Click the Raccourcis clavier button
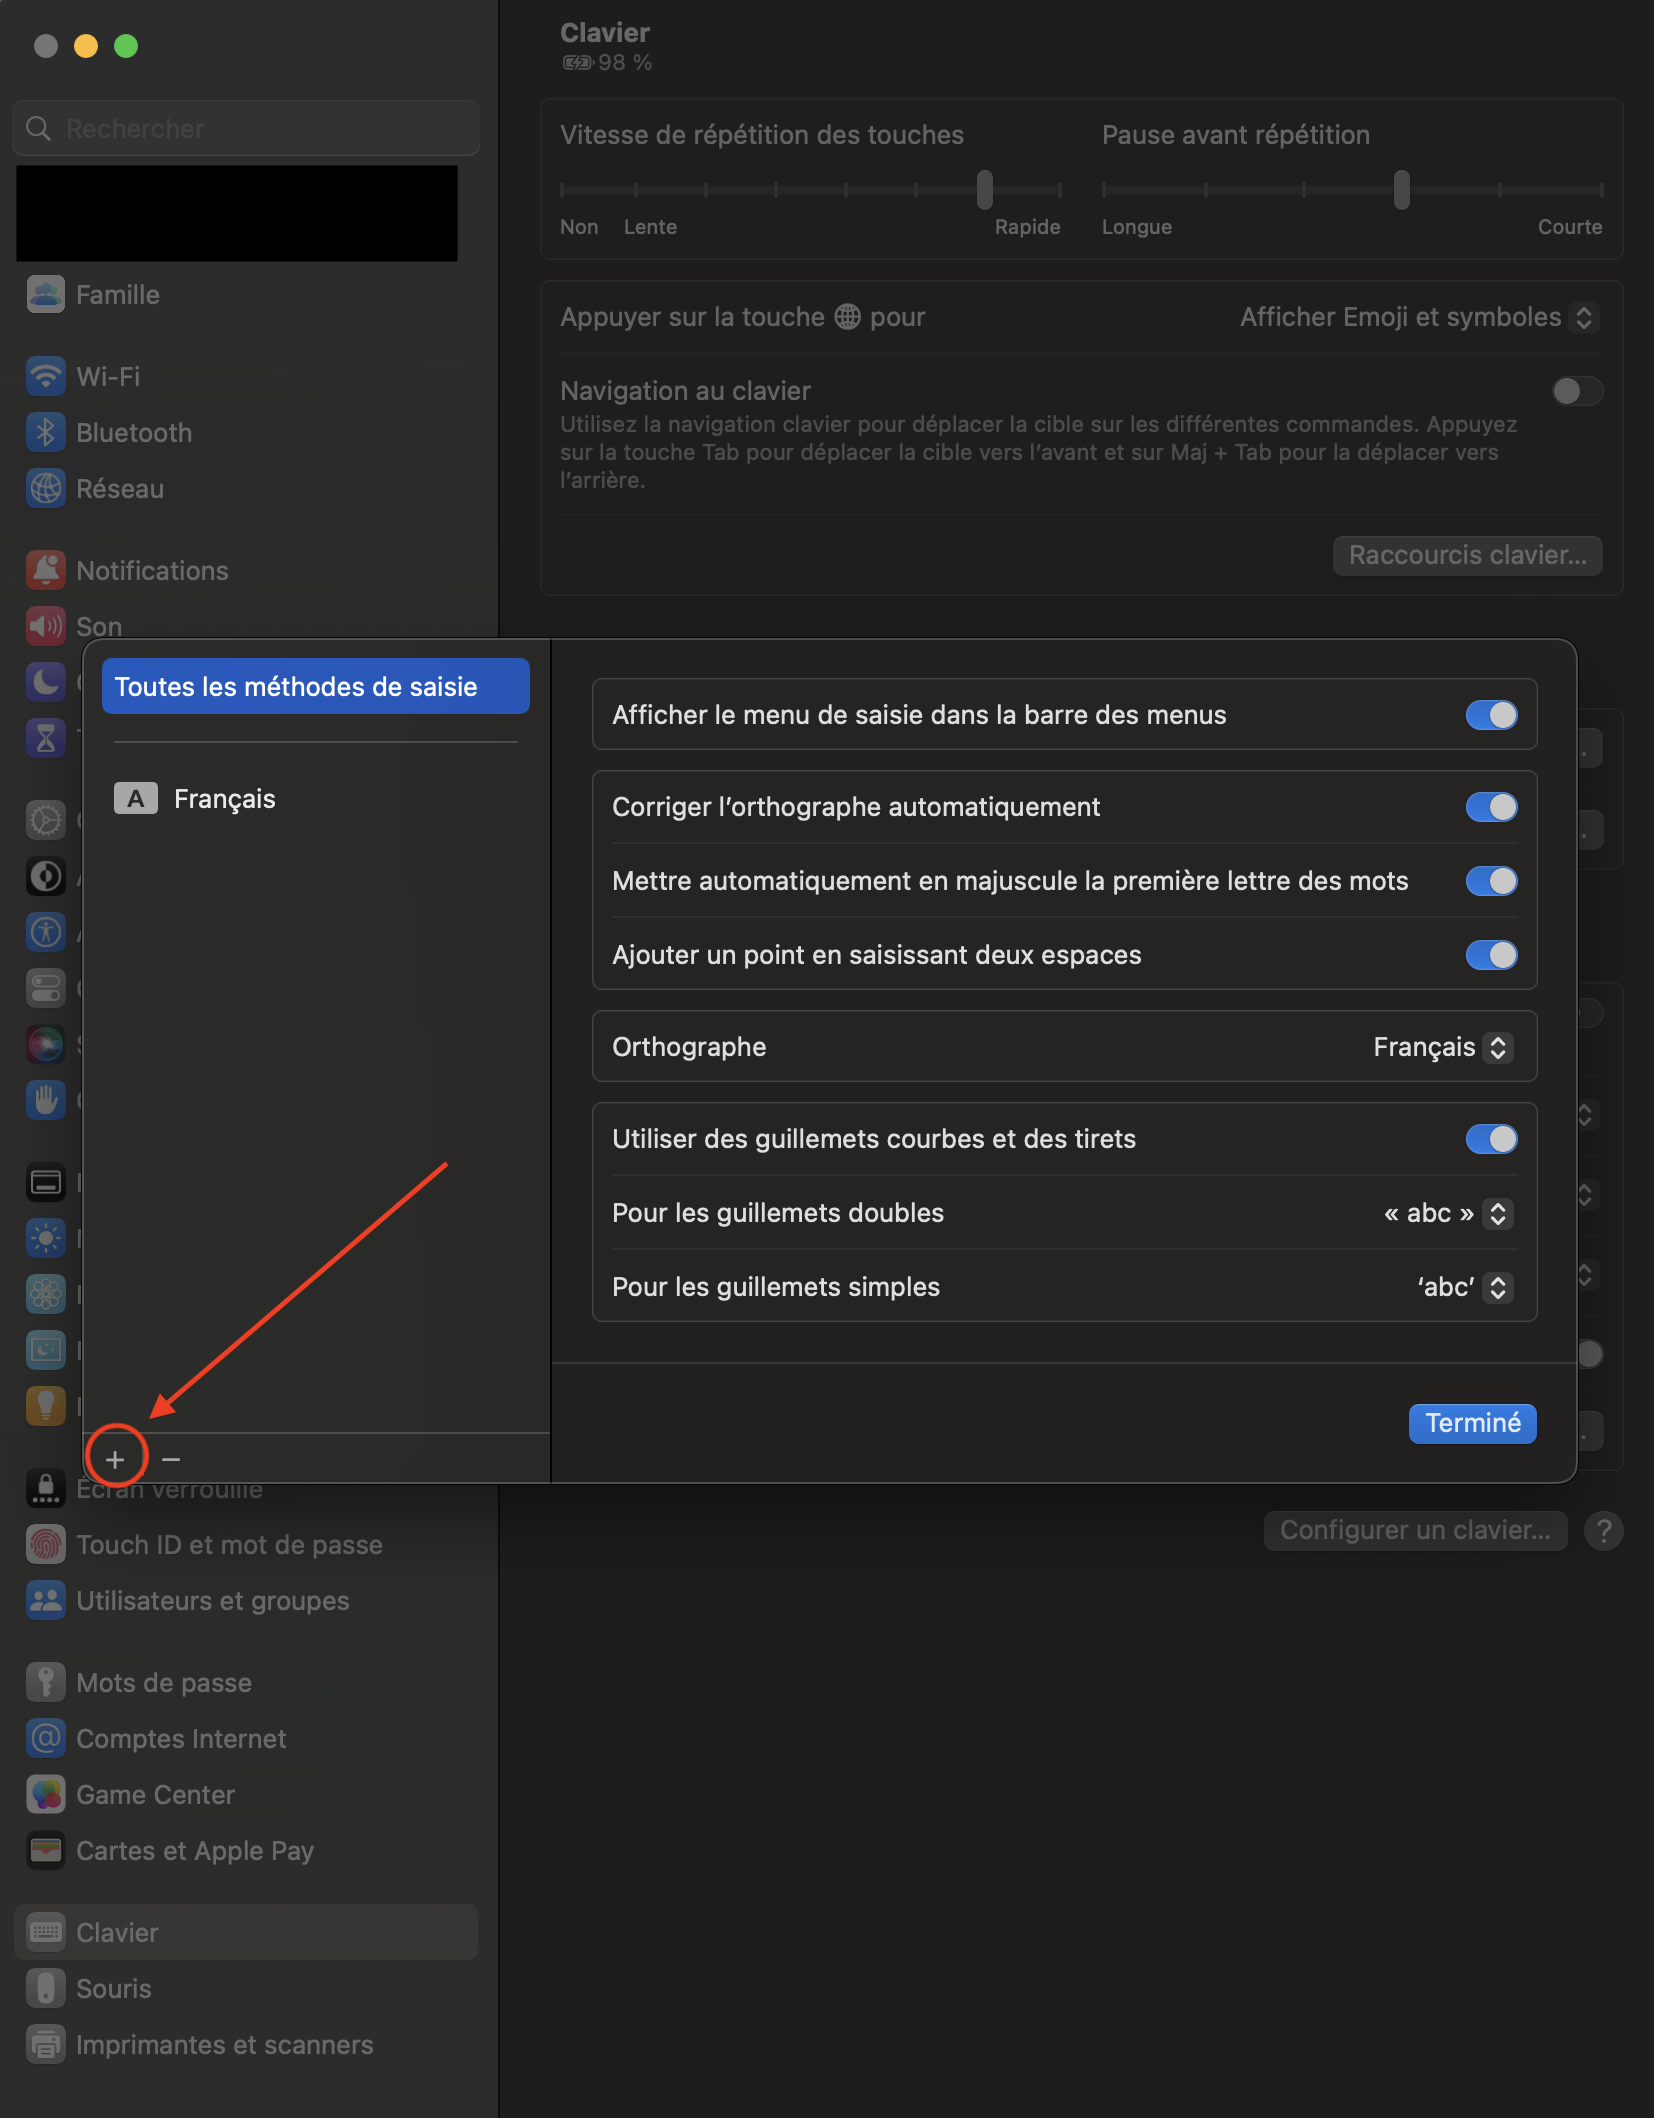1654x2118 pixels. click(x=1467, y=555)
